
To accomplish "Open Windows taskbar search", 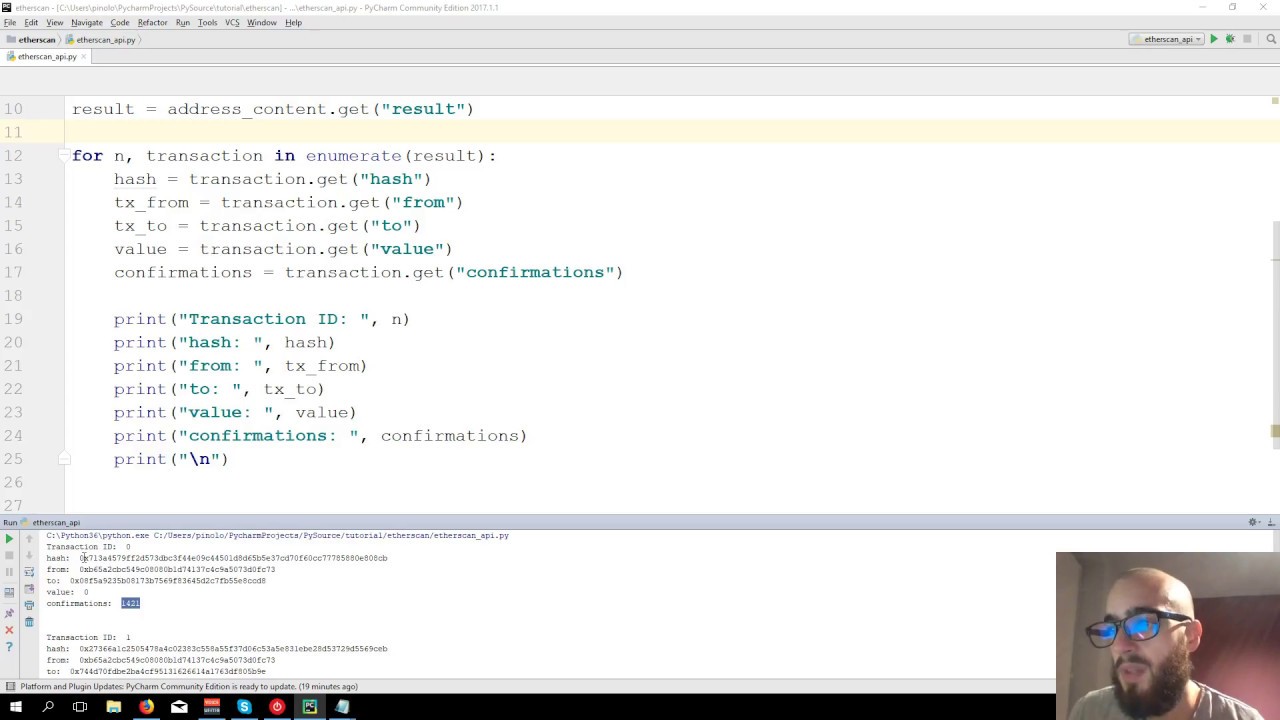I will (48, 707).
